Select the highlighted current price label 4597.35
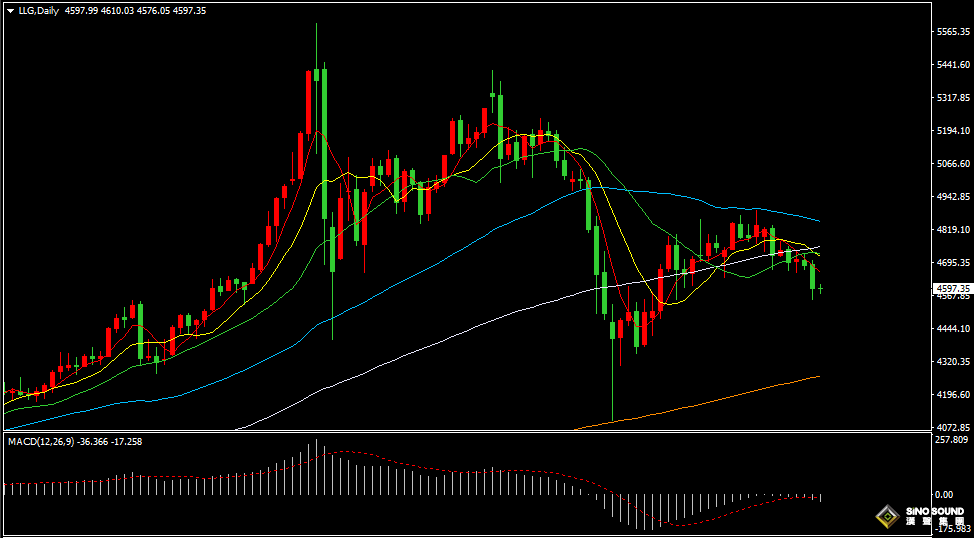The image size is (974, 538). click(952, 288)
